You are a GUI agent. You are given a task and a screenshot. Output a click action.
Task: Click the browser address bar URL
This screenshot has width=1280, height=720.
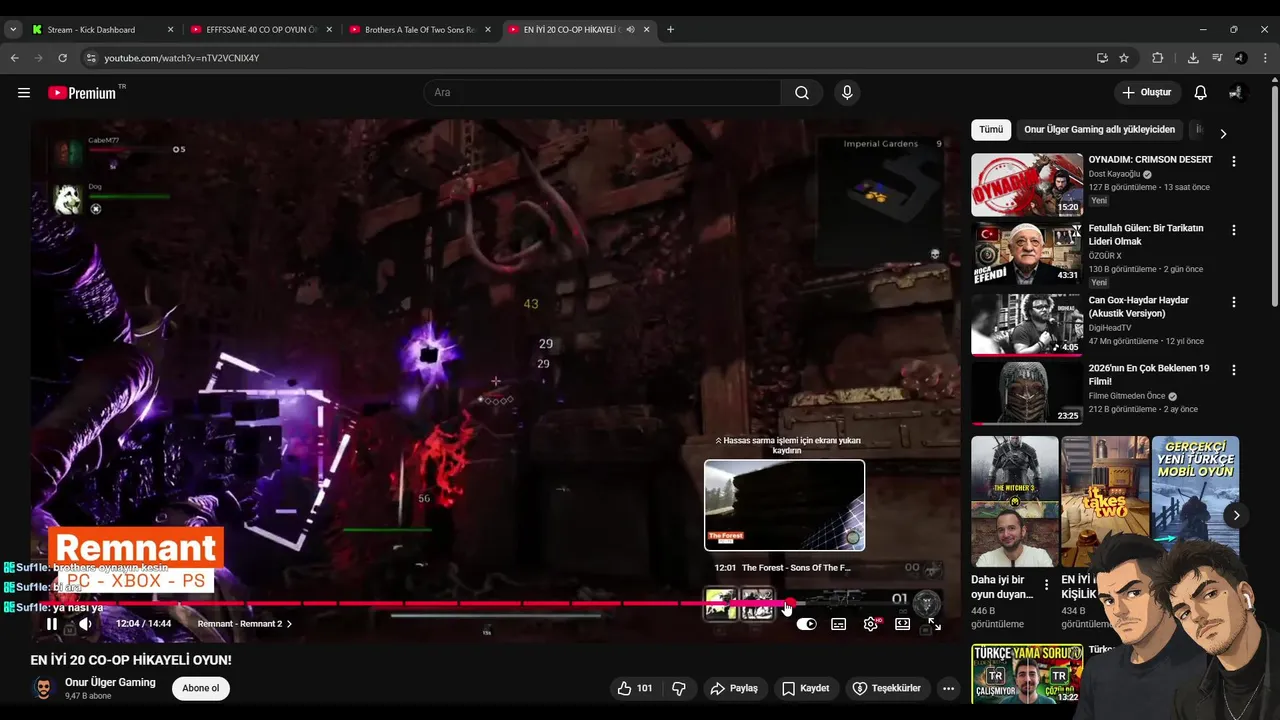click(181, 58)
